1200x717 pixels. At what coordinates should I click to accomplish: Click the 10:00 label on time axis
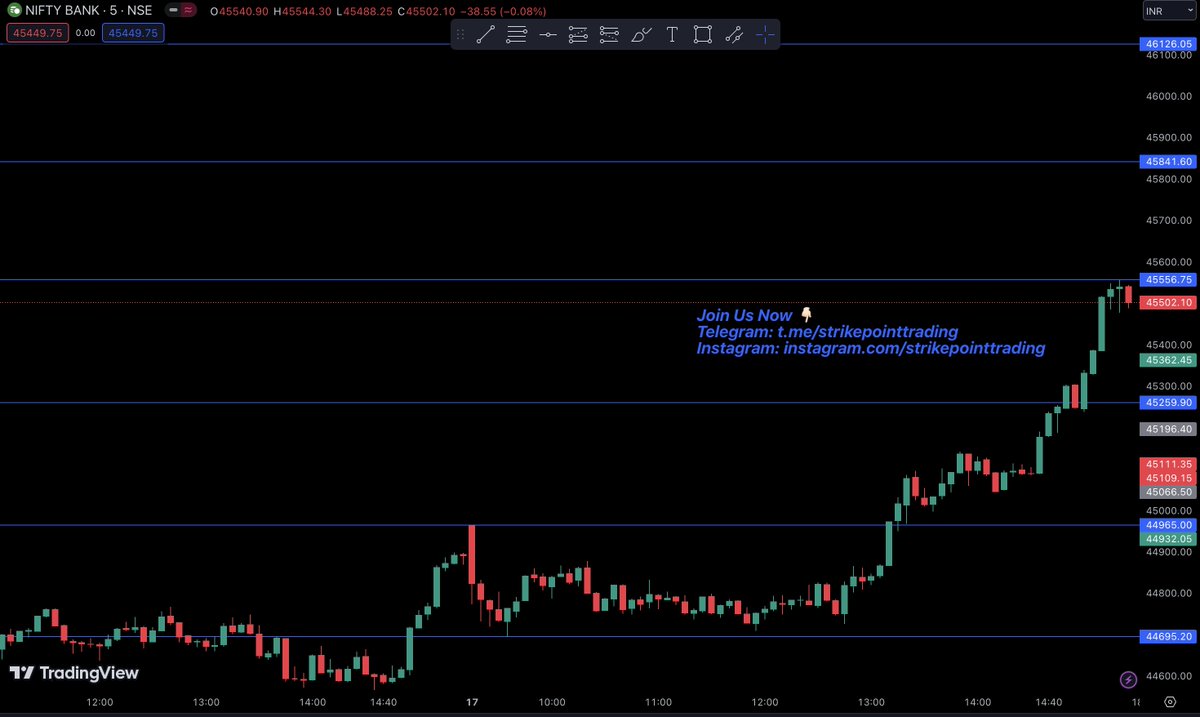550,702
